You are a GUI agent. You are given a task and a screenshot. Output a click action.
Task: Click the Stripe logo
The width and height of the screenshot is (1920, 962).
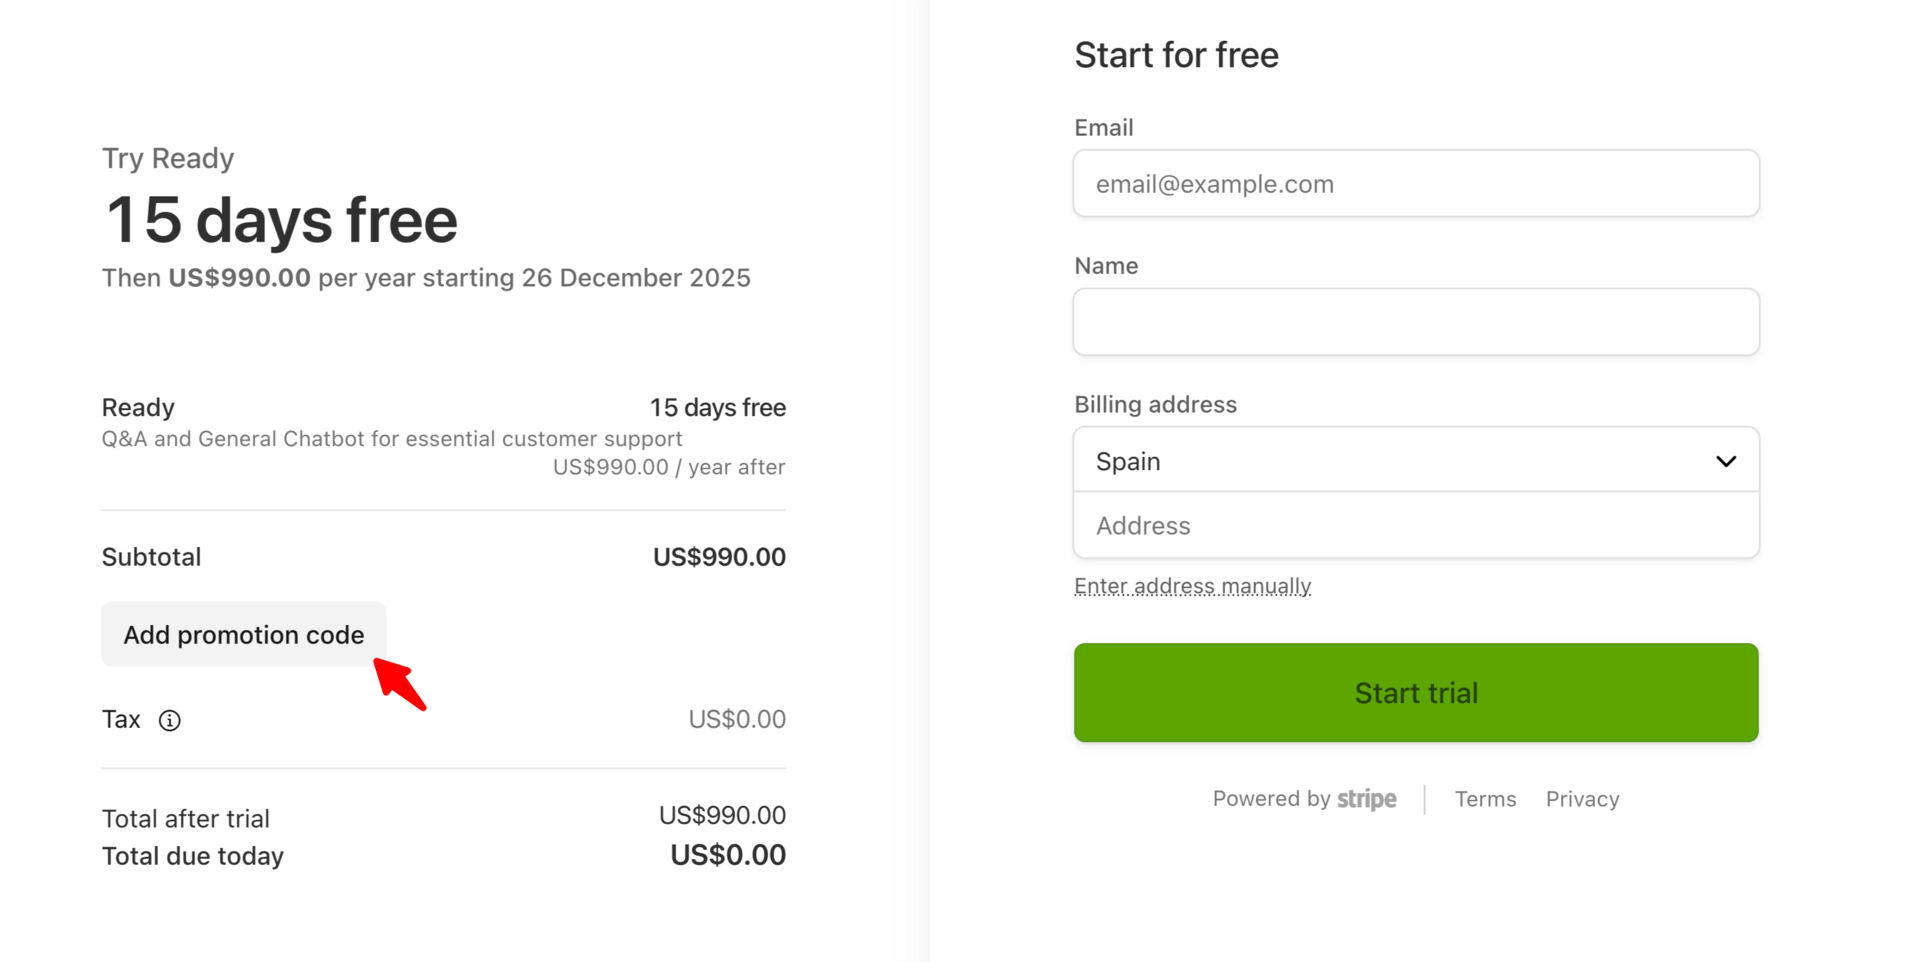(x=1366, y=799)
